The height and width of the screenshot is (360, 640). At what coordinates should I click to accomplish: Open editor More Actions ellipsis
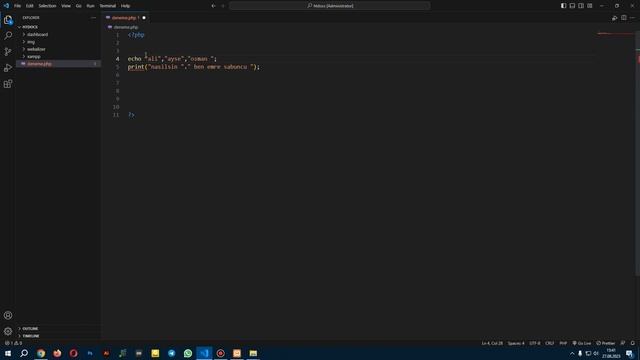pyautogui.click(x=632, y=18)
